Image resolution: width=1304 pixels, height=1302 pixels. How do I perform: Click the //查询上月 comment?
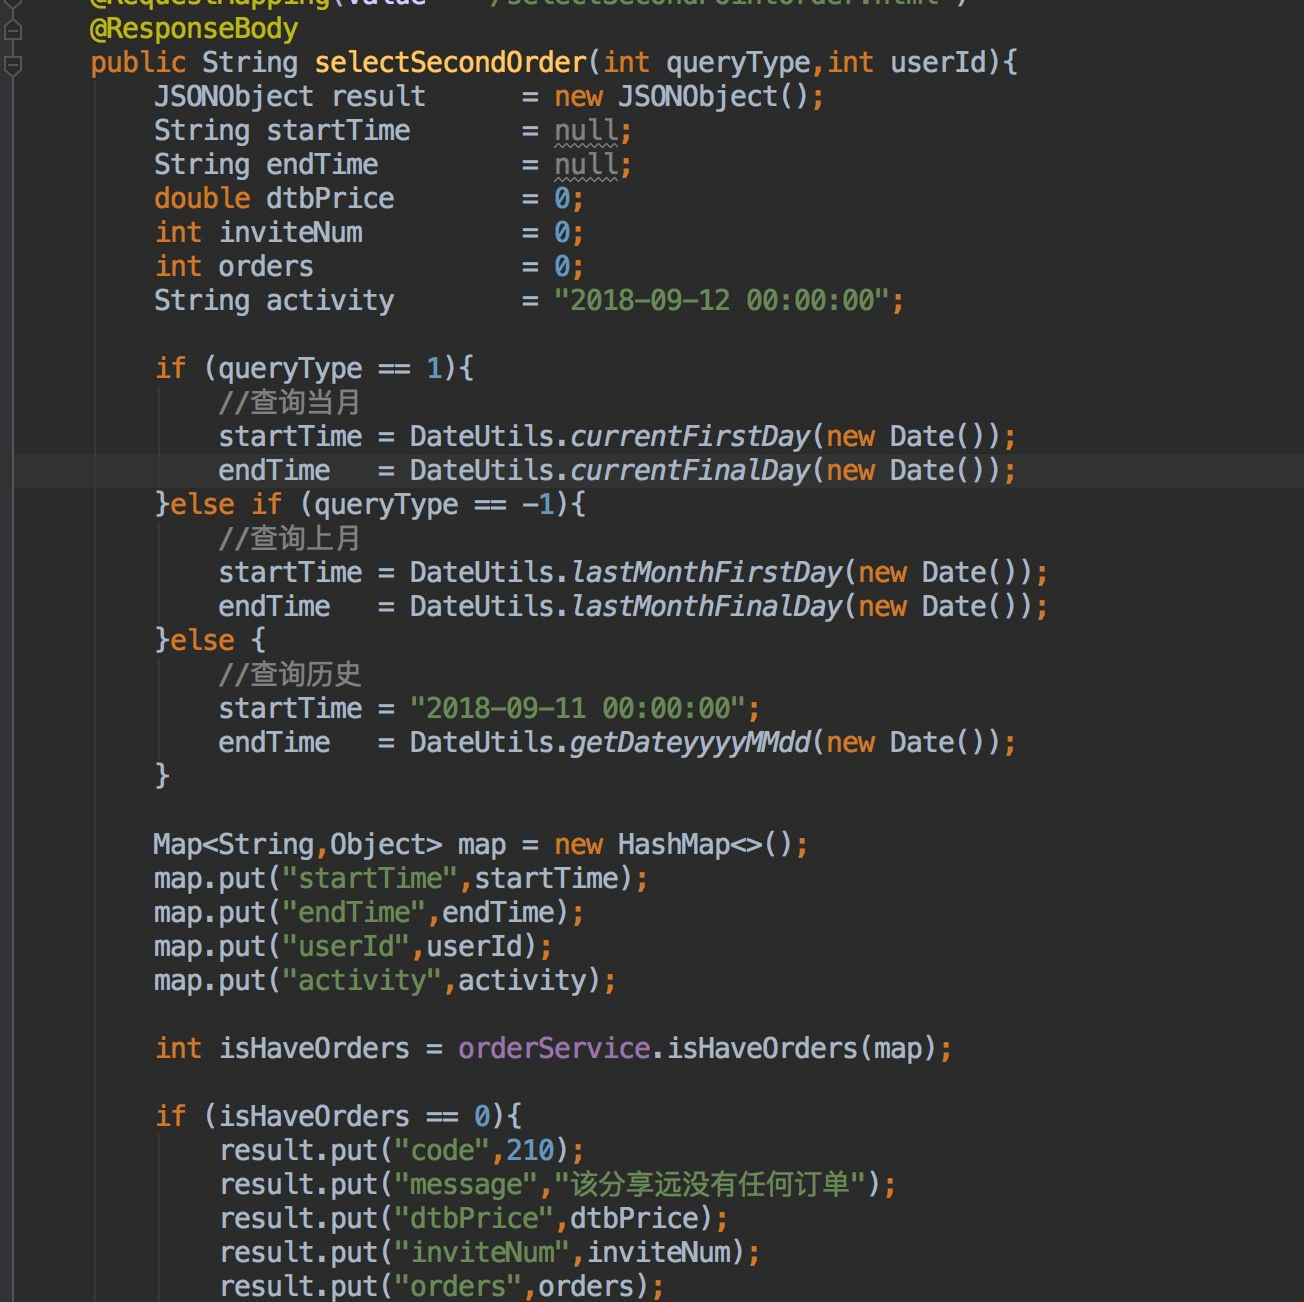(x=290, y=539)
